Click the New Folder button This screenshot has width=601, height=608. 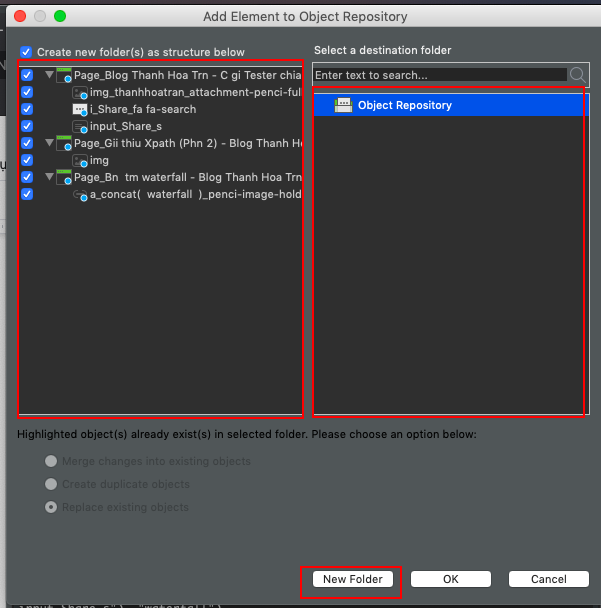pos(353,579)
